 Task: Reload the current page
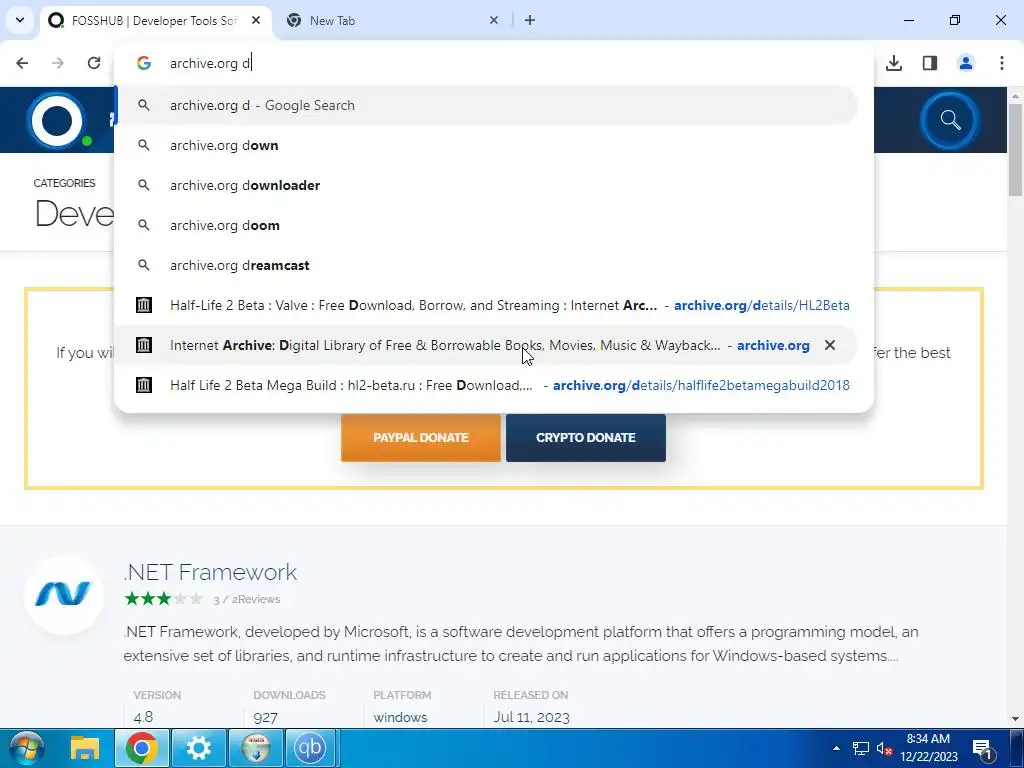[x=94, y=63]
